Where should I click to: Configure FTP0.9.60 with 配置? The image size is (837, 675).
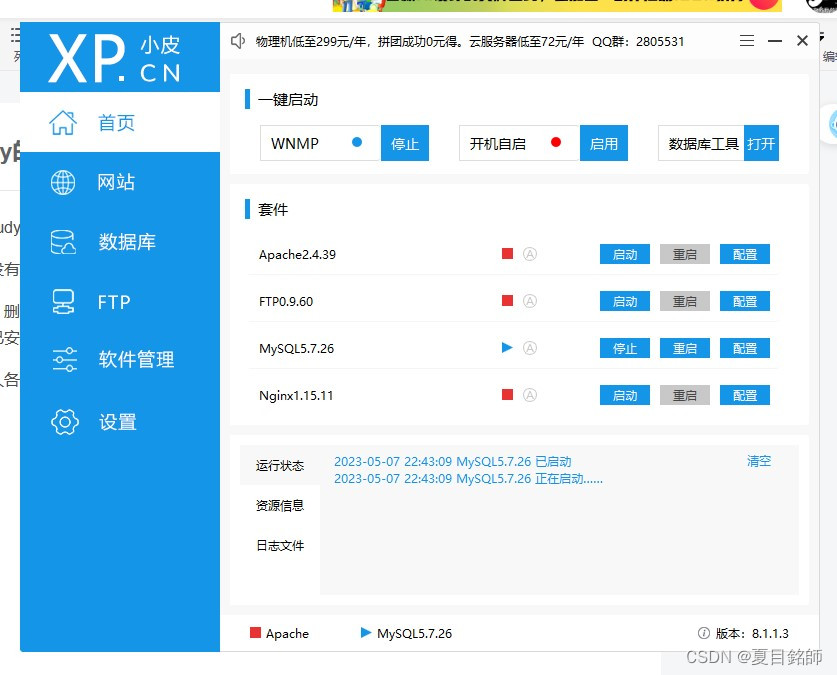click(745, 301)
